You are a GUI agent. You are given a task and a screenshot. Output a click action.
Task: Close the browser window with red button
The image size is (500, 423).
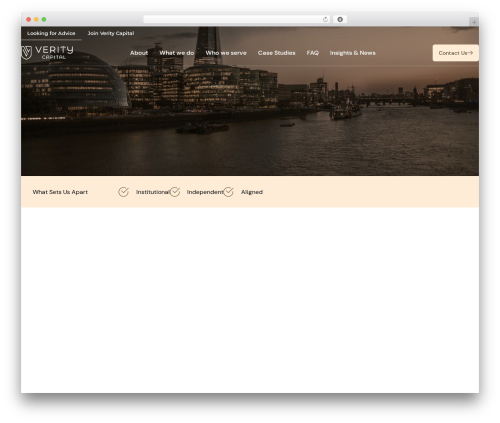[x=29, y=19]
